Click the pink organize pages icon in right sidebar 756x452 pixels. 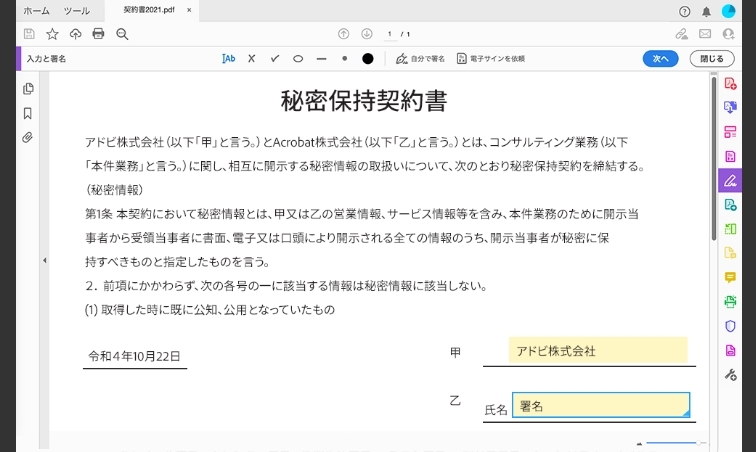click(730, 132)
